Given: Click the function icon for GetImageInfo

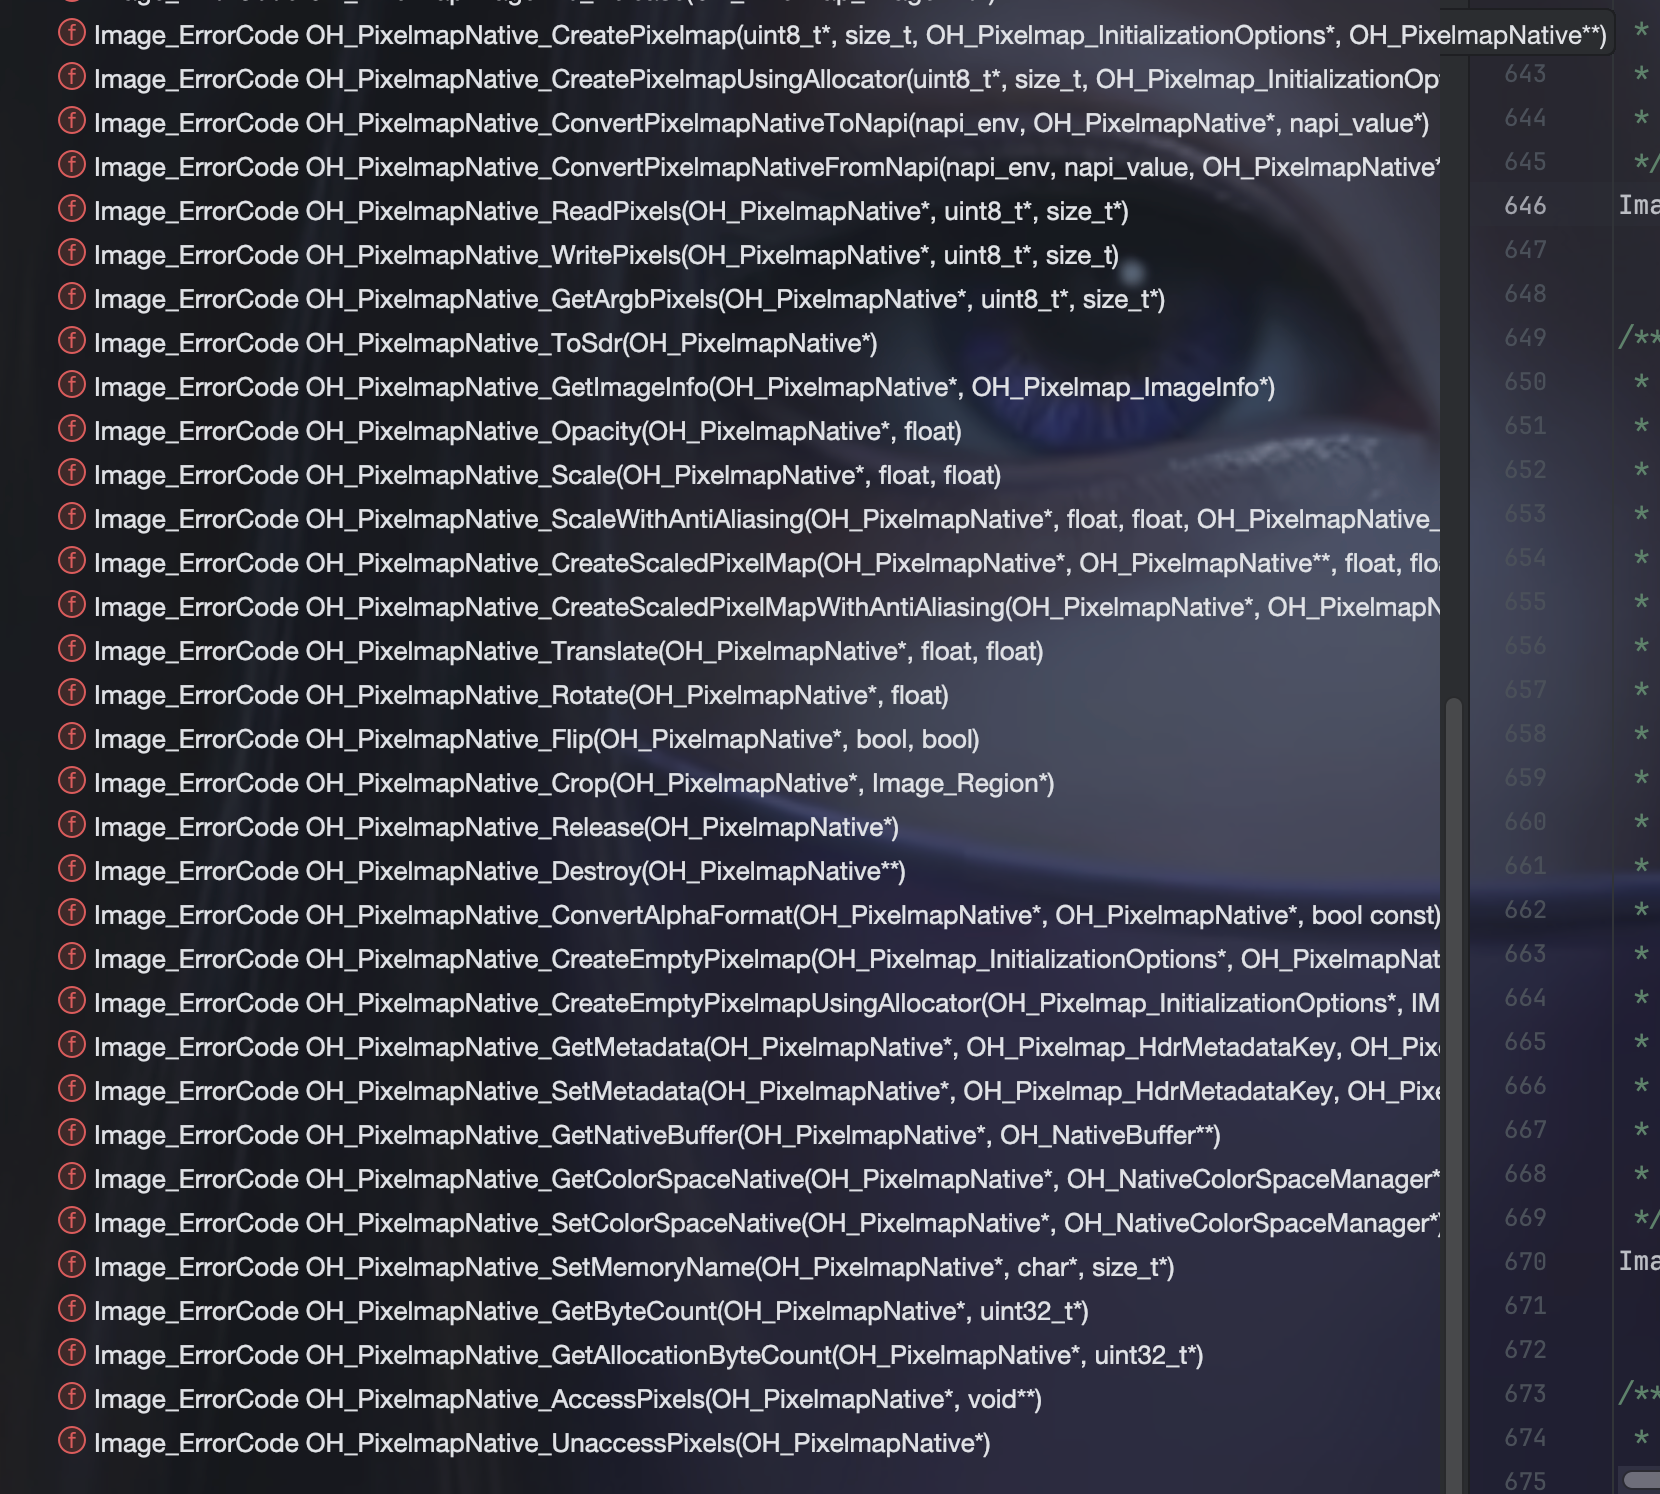Looking at the screenshot, I should 72,385.
